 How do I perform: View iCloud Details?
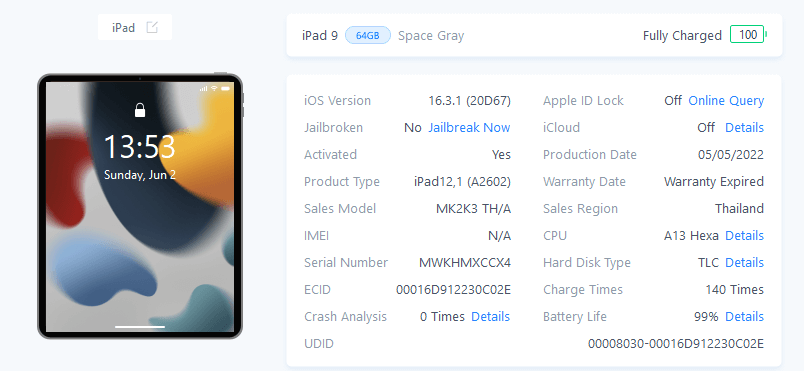pos(744,128)
